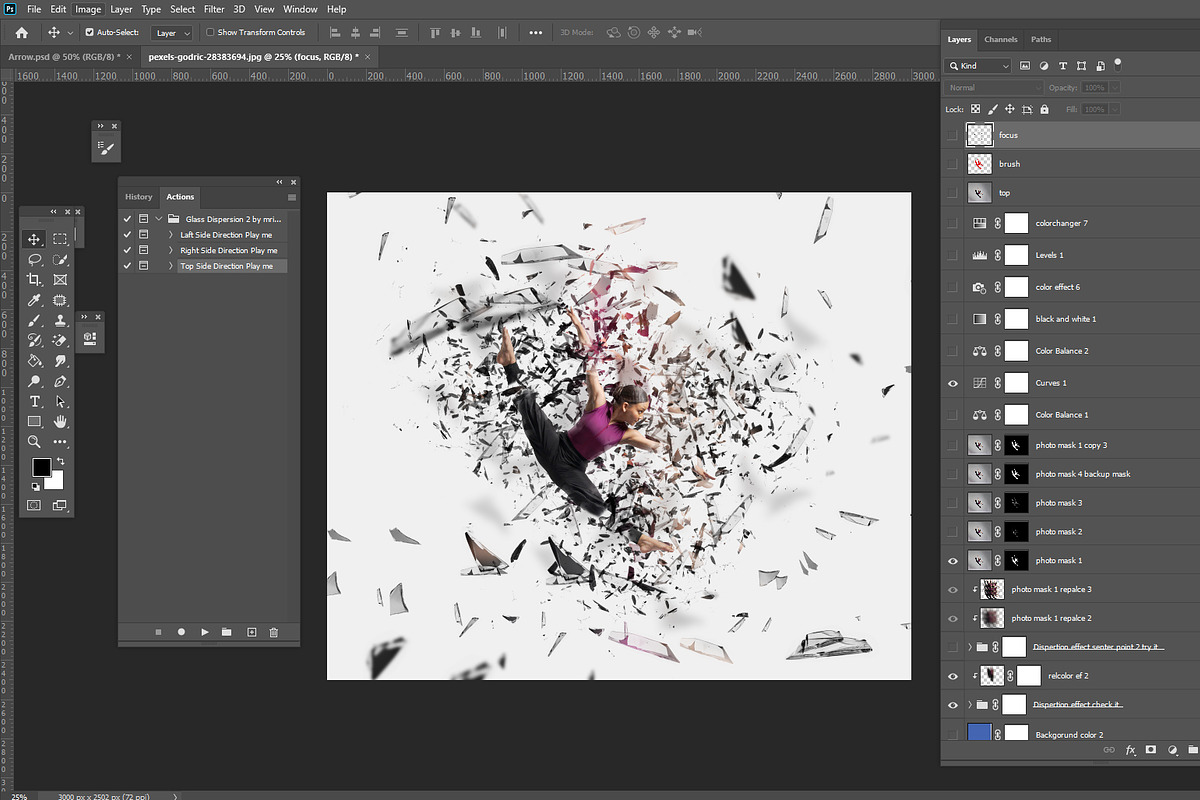Create a new action set folder
Viewport: 1200px width, 800px height.
coord(227,632)
